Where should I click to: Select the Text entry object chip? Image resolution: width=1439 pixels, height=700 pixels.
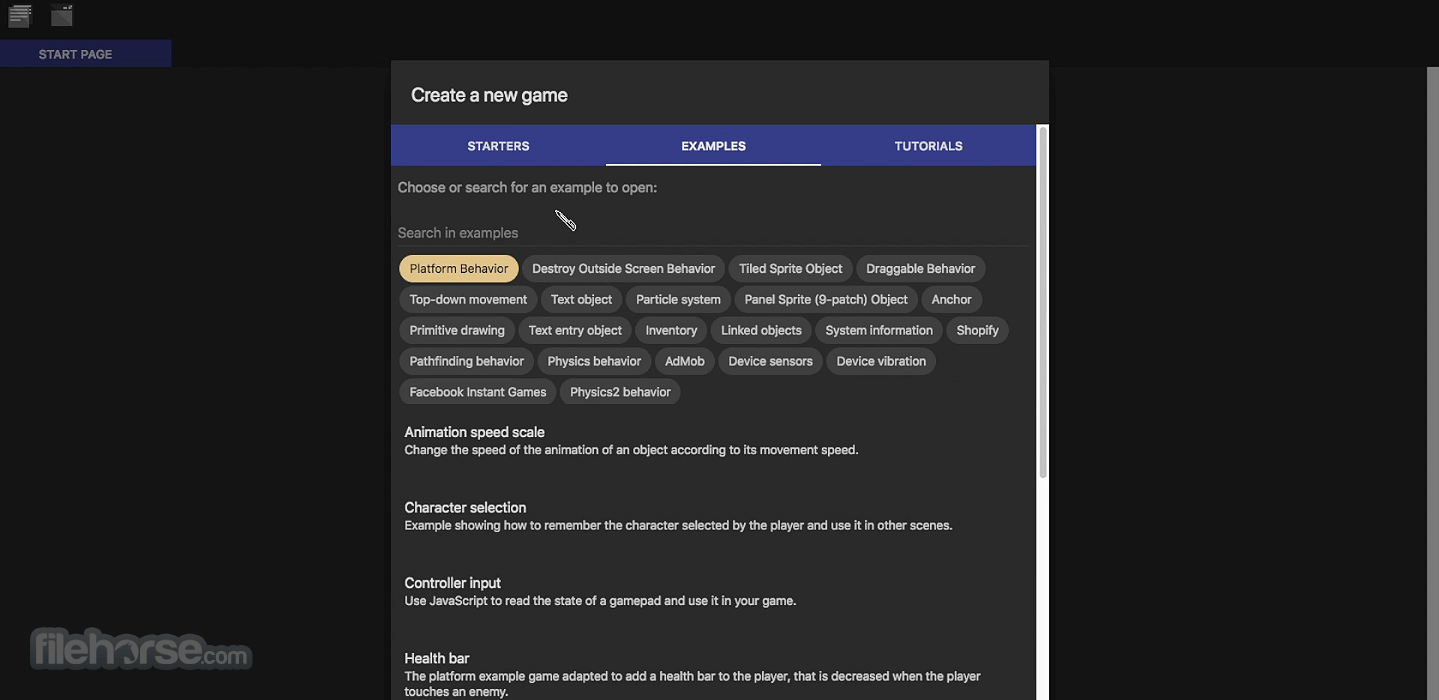575,330
